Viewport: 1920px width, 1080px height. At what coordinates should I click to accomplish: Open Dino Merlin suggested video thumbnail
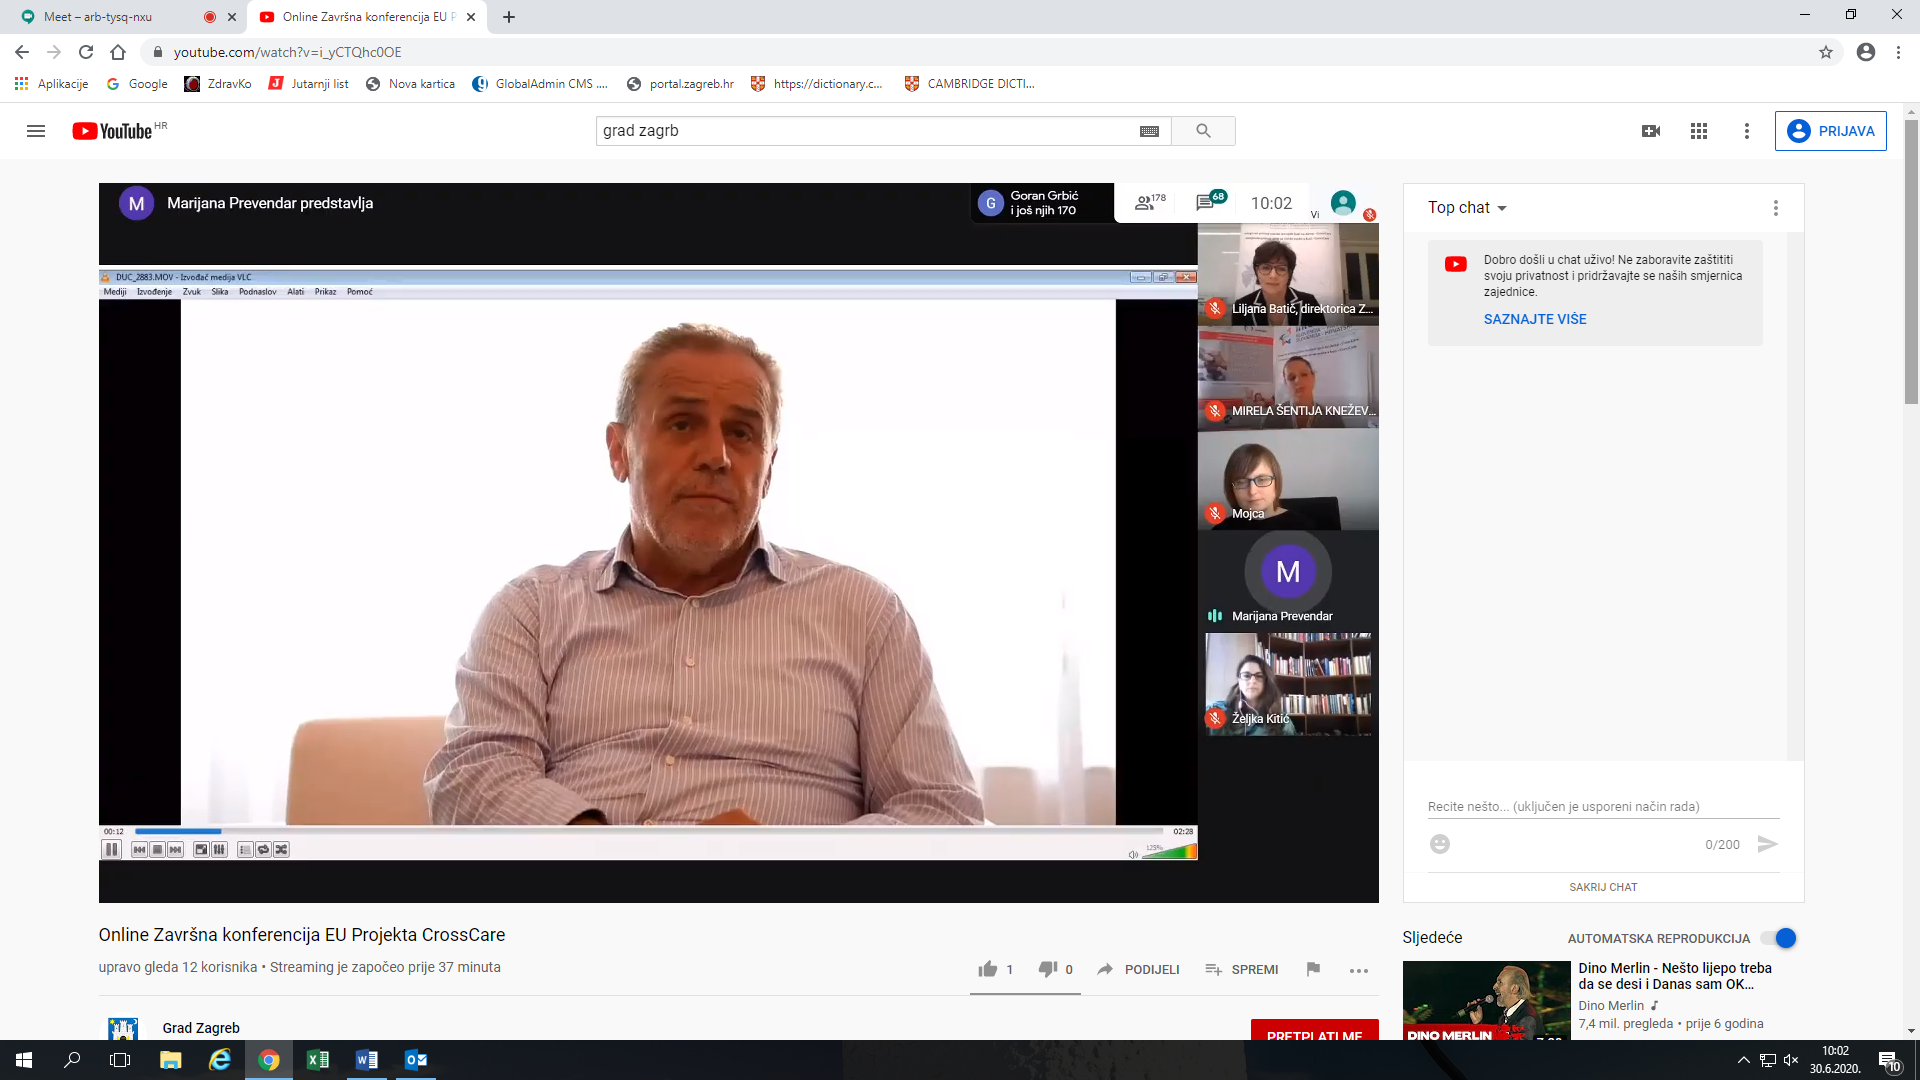(1486, 1000)
